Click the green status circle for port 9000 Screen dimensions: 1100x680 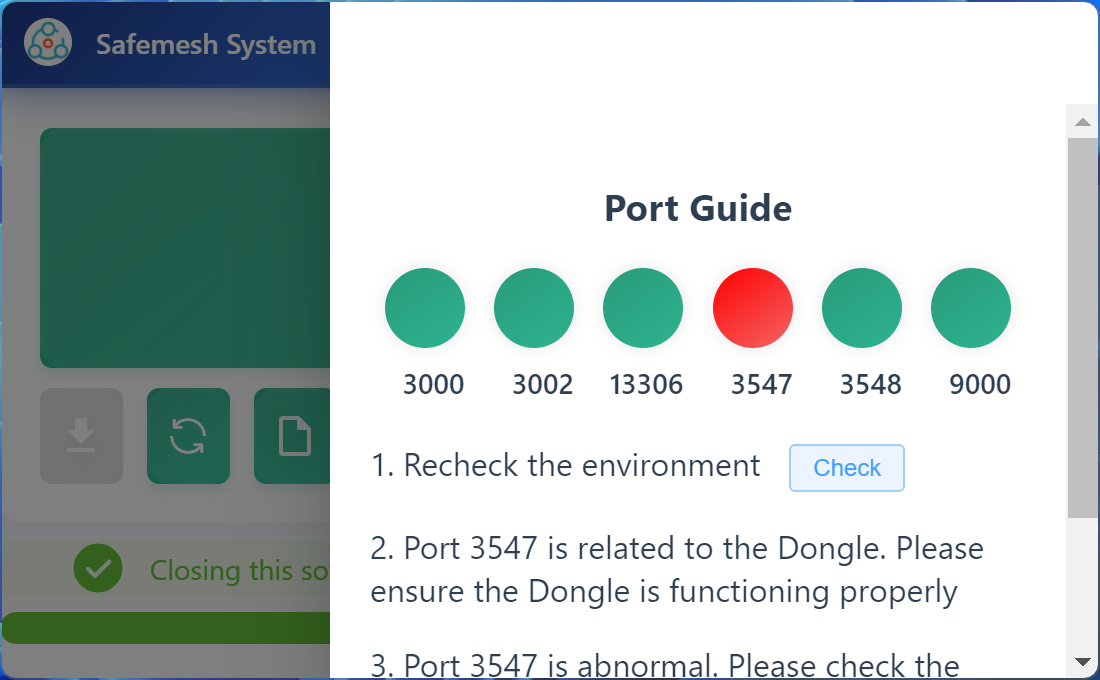point(970,308)
